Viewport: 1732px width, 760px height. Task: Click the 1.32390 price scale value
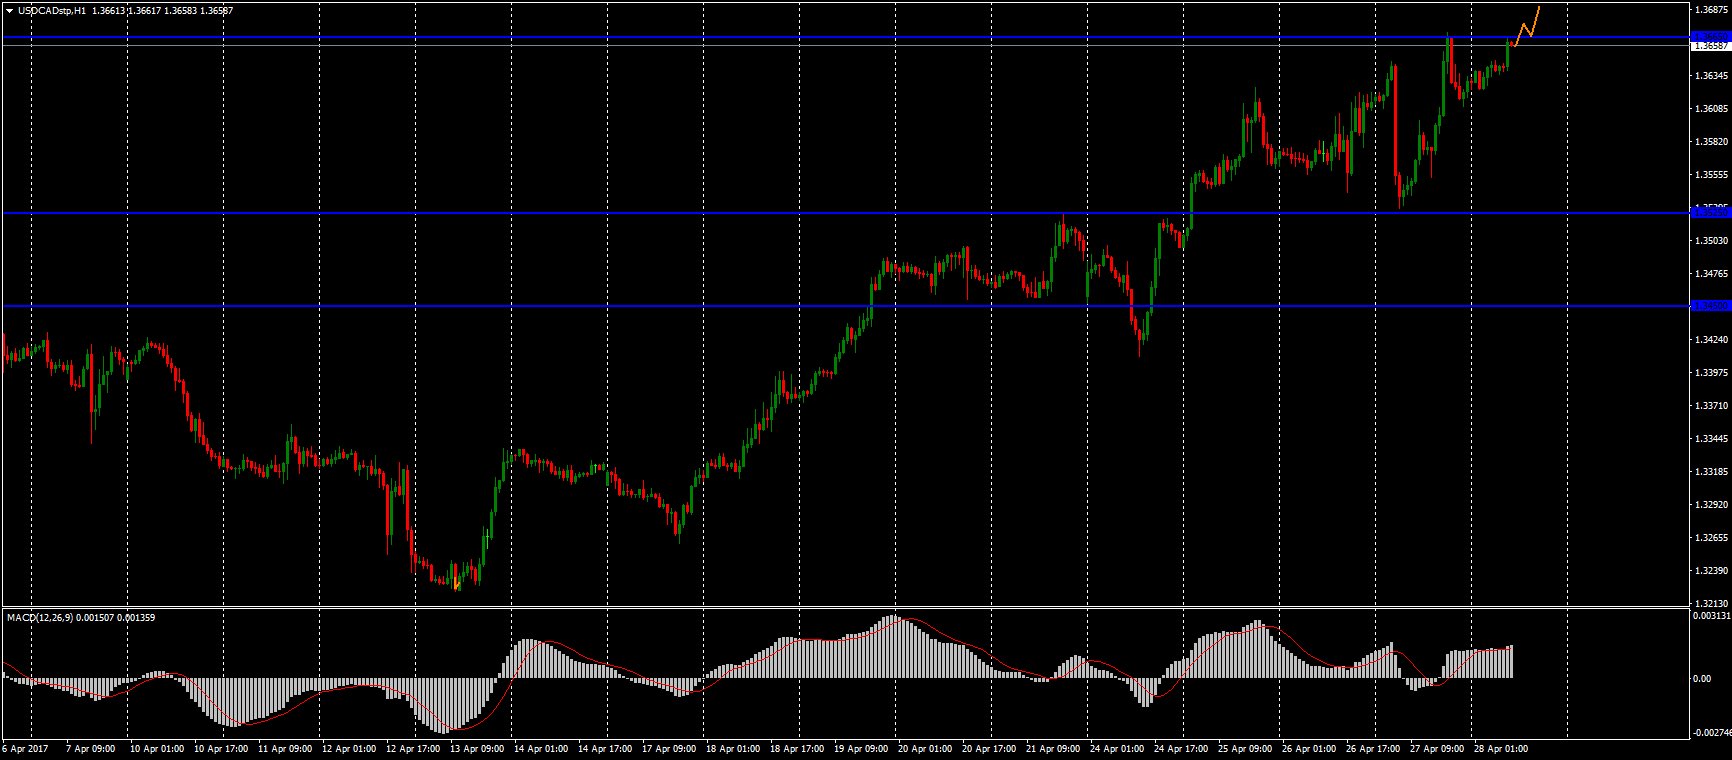coord(1712,571)
